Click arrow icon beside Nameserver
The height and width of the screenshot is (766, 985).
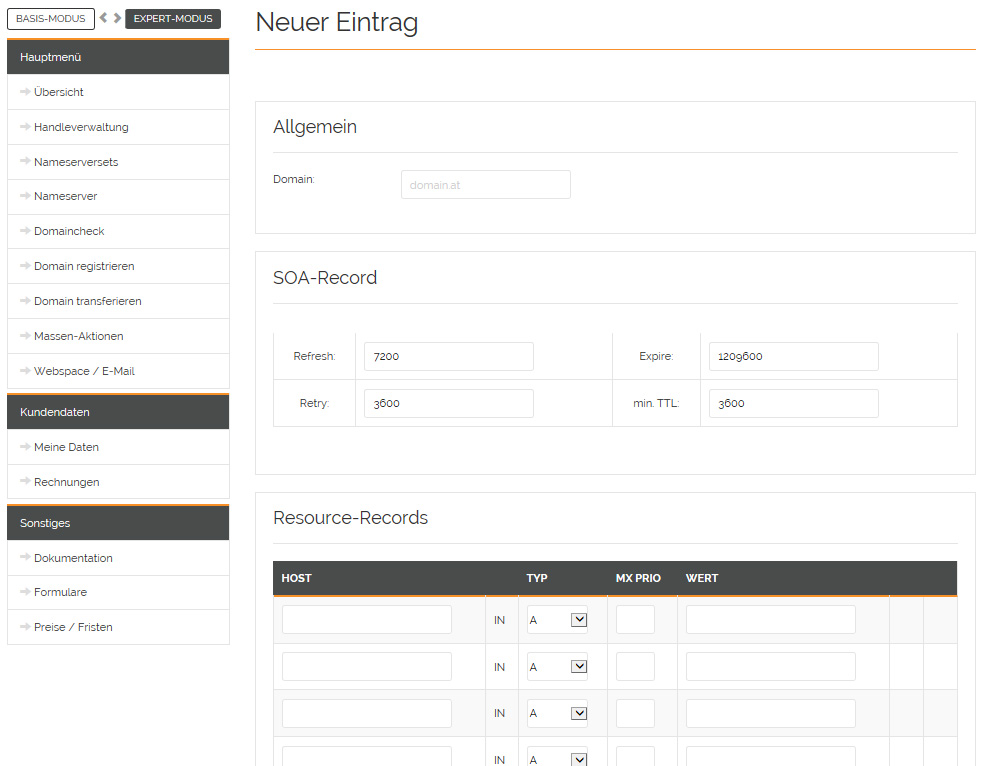(x=25, y=196)
